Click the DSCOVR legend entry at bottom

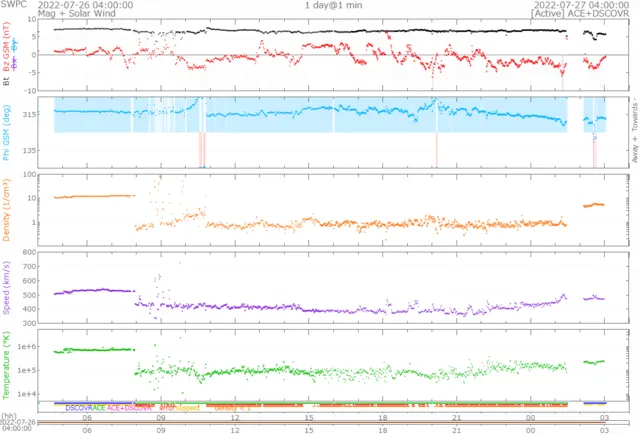click(79, 407)
